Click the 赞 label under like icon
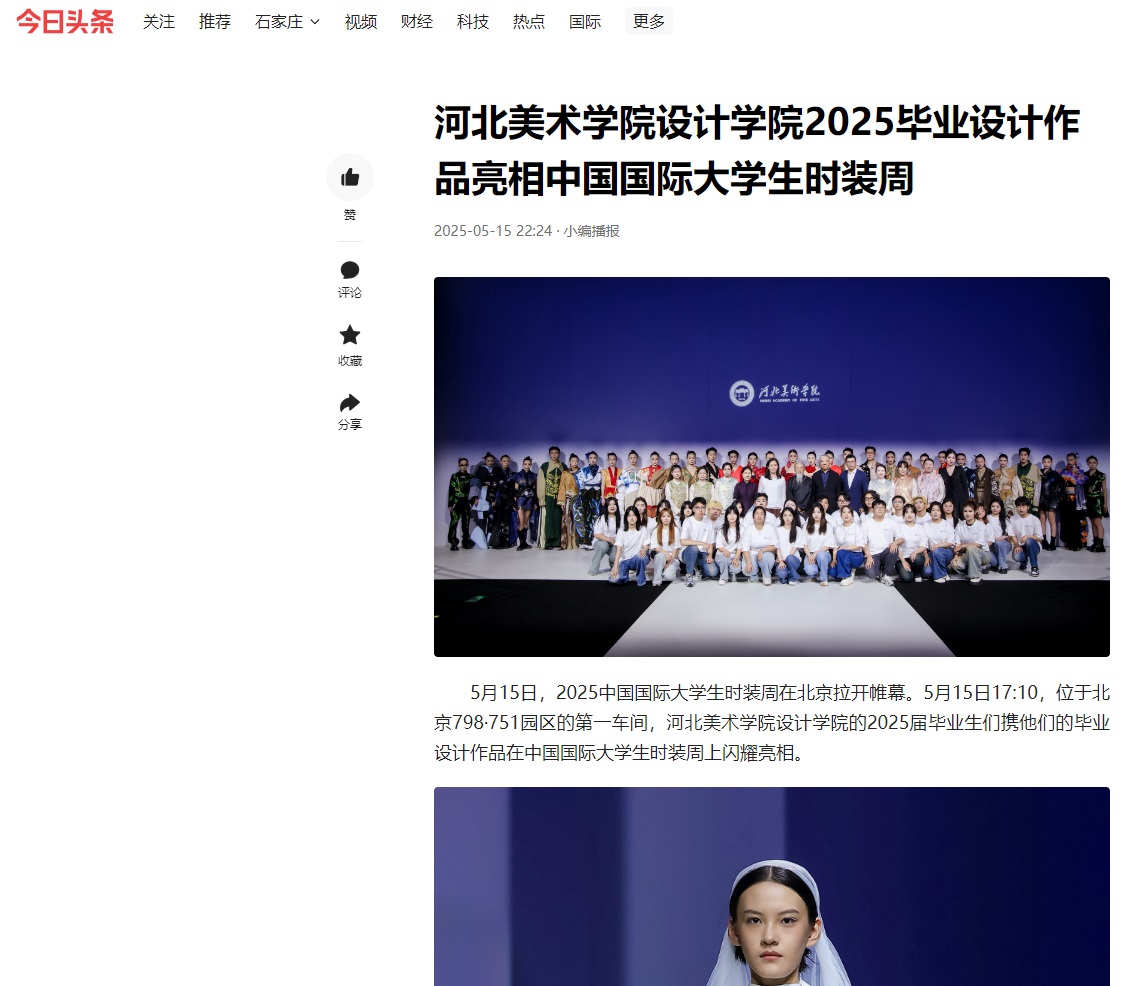 pyautogui.click(x=350, y=215)
